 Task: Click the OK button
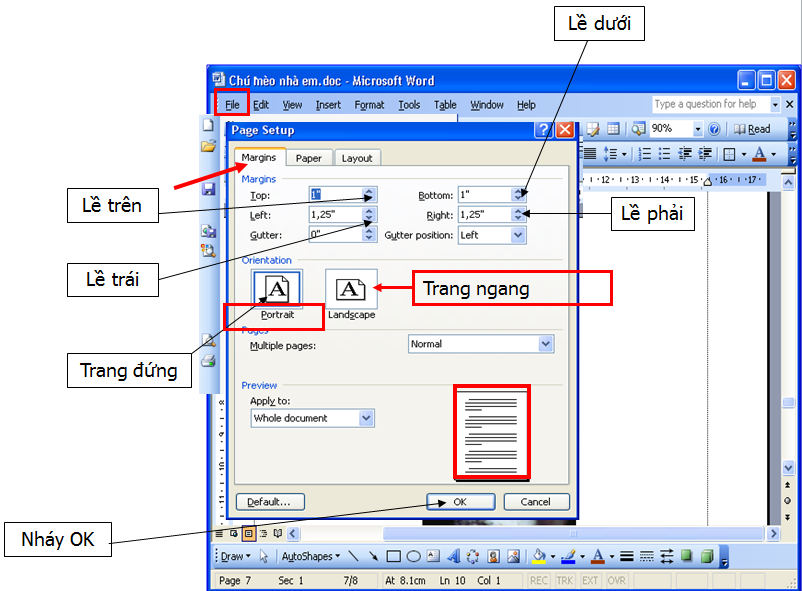pos(460,502)
